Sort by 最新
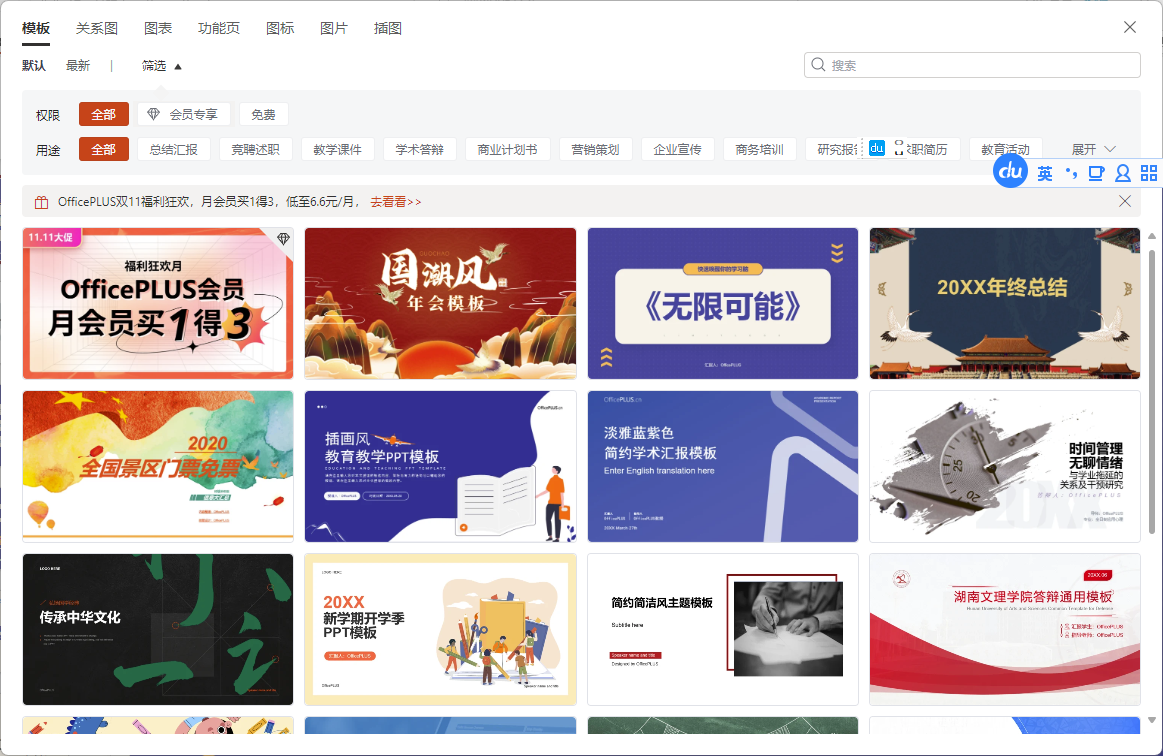The width and height of the screenshot is (1163, 756). (78, 66)
